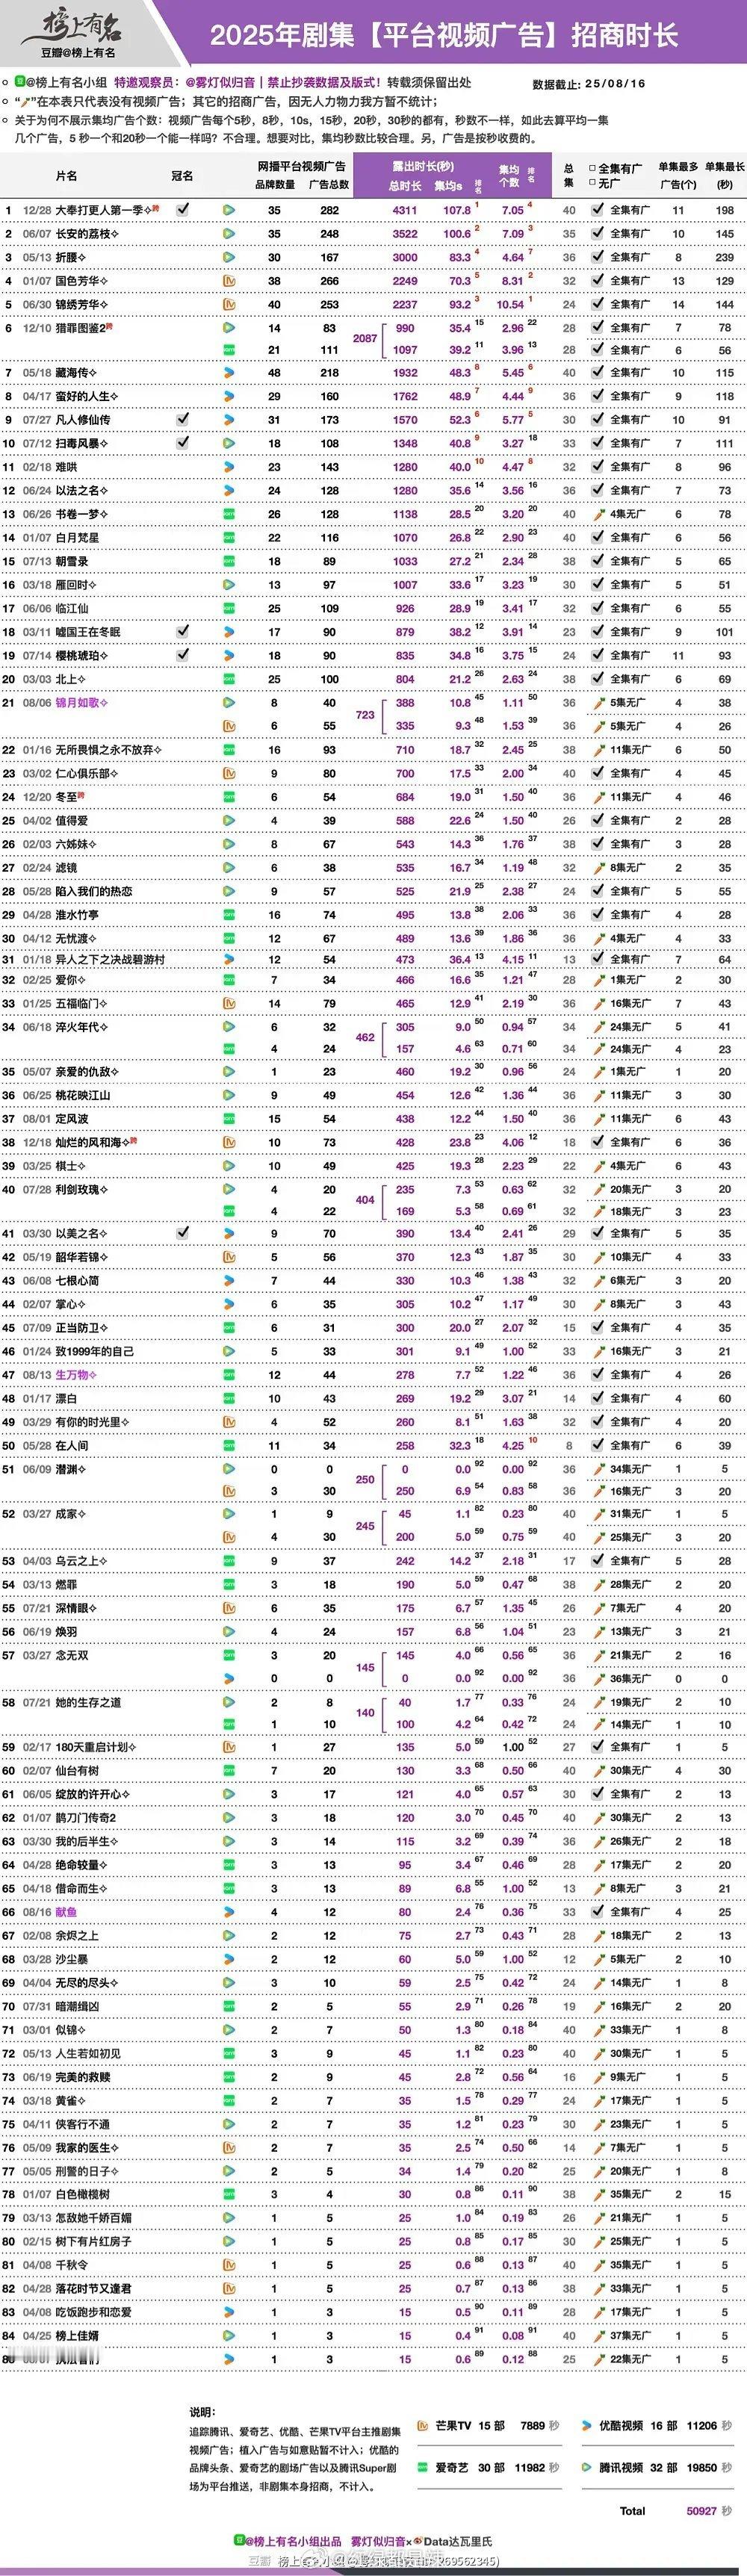Viewport: 747px width, 2576px height.
Task: Click the show name 献鱼
Action: [x=66, y=1911]
